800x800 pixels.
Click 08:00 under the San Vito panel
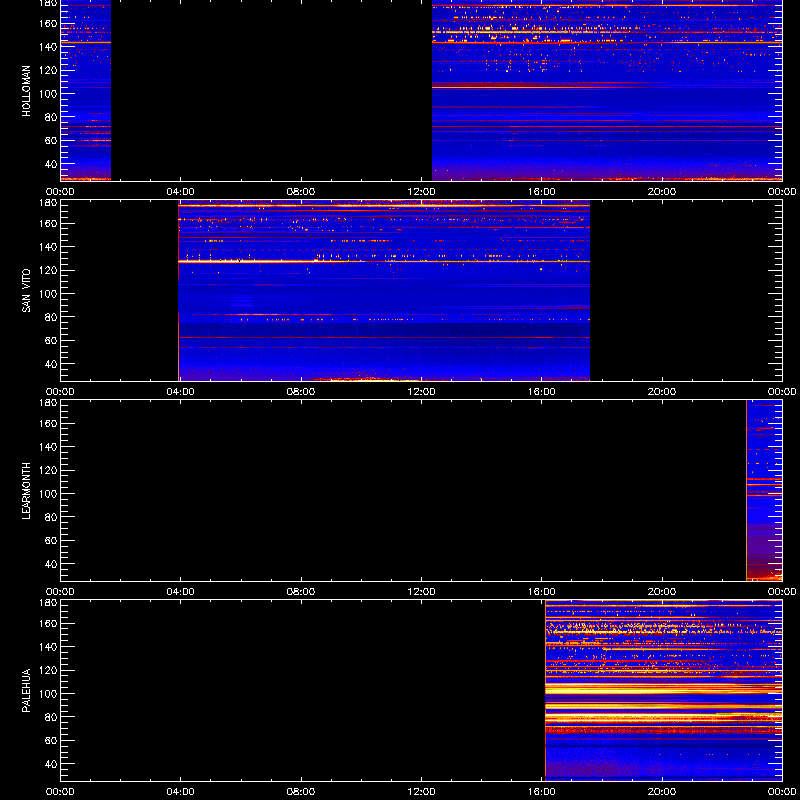tap(301, 392)
